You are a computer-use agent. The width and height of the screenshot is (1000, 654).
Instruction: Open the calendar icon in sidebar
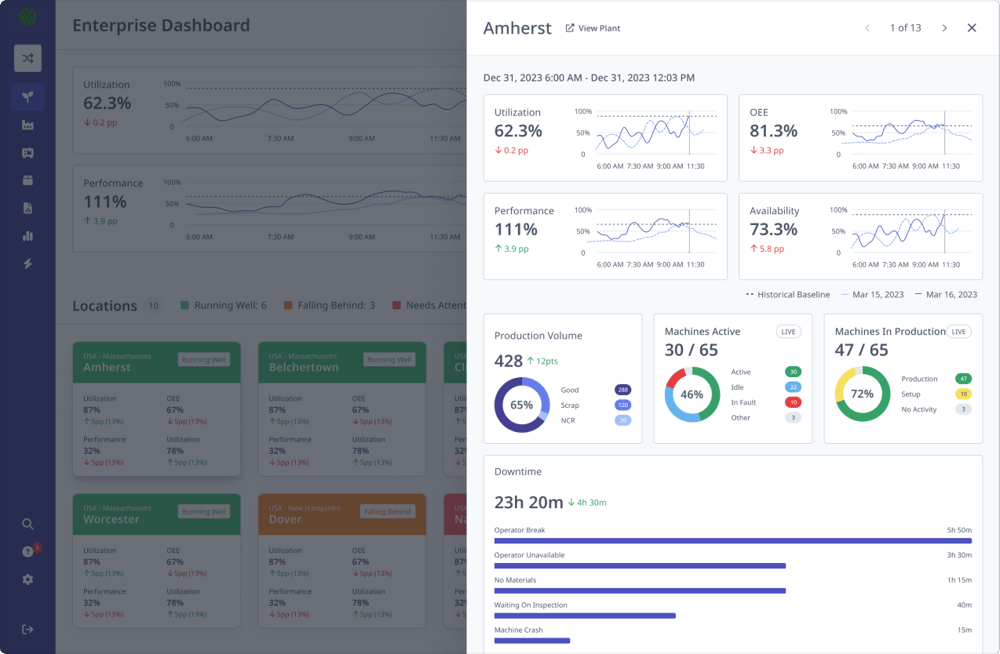pyautogui.click(x=27, y=181)
